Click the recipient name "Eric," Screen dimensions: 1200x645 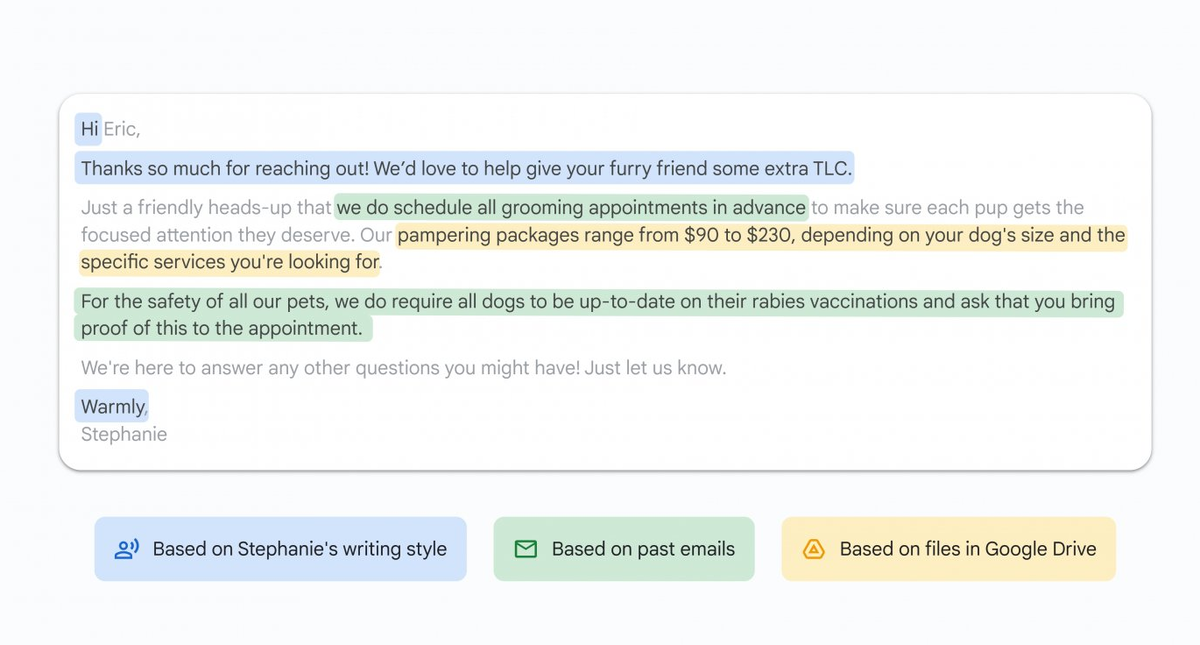122,129
